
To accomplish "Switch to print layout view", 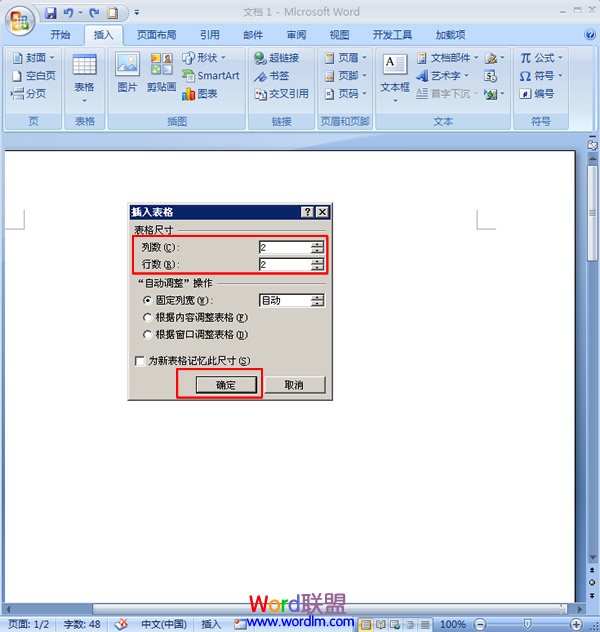I will click(365, 624).
